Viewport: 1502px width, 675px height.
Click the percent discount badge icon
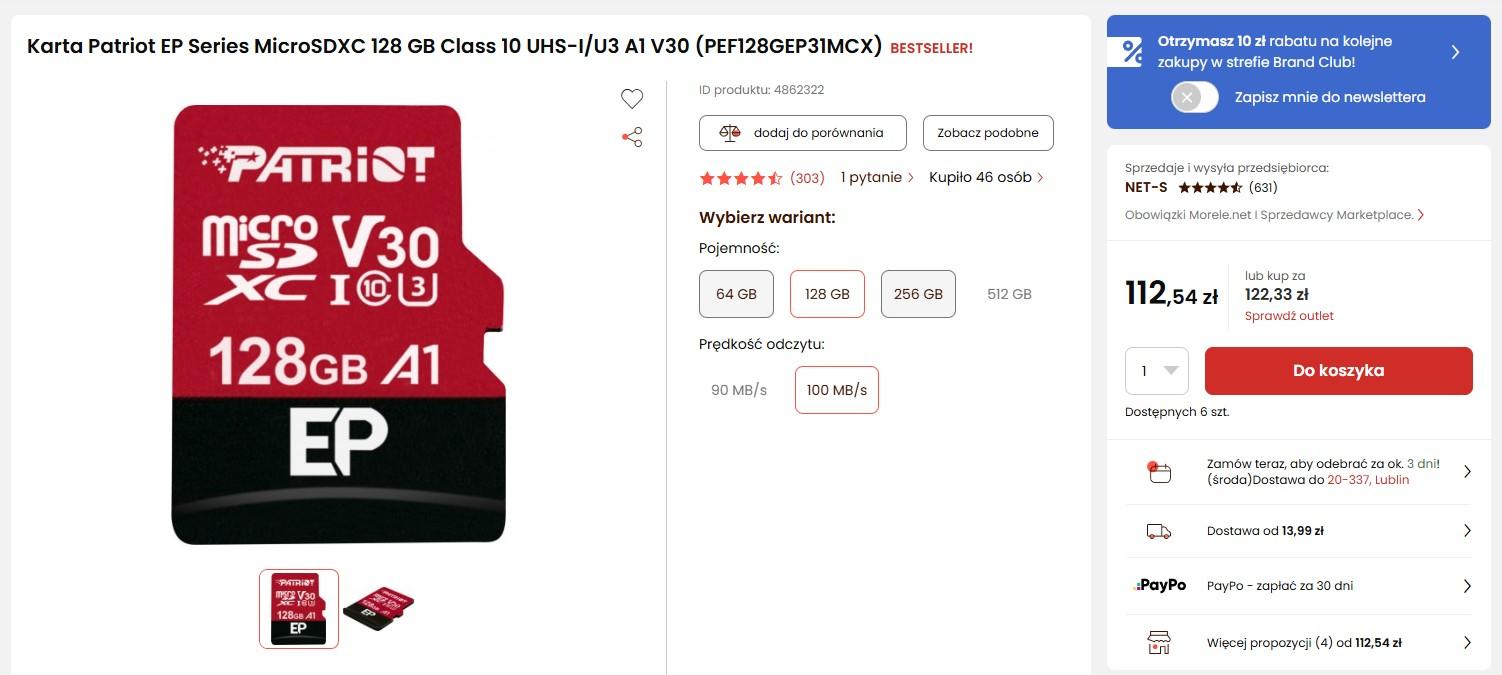[1131, 51]
